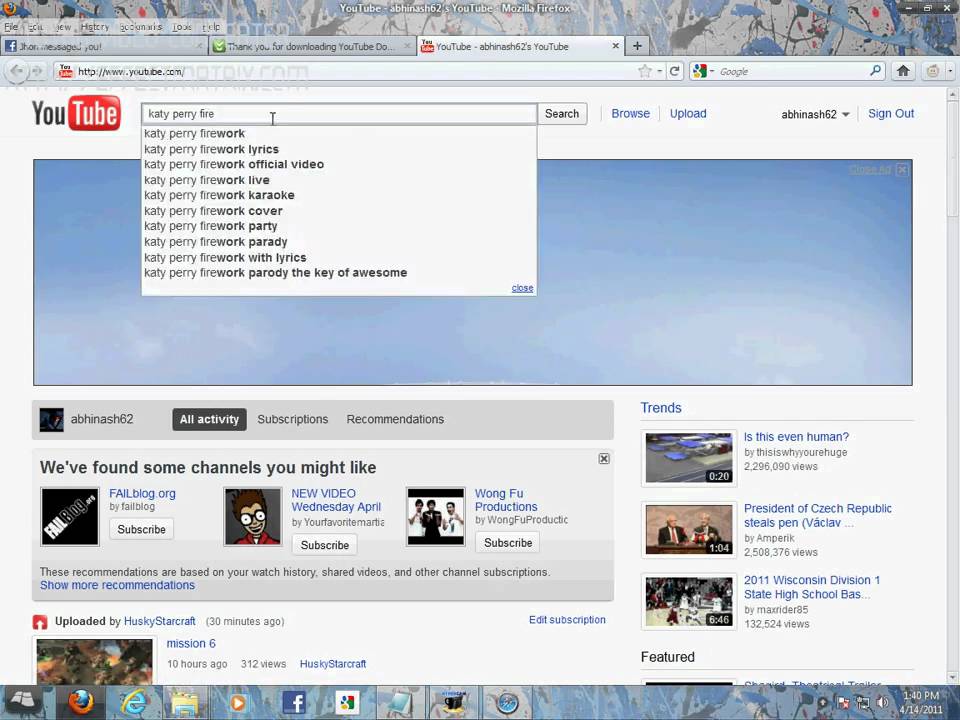The height and width of the screenshot is (720, 960).
Task: Open the History menu
Action: pyautogui.click(x=95, y=27)
